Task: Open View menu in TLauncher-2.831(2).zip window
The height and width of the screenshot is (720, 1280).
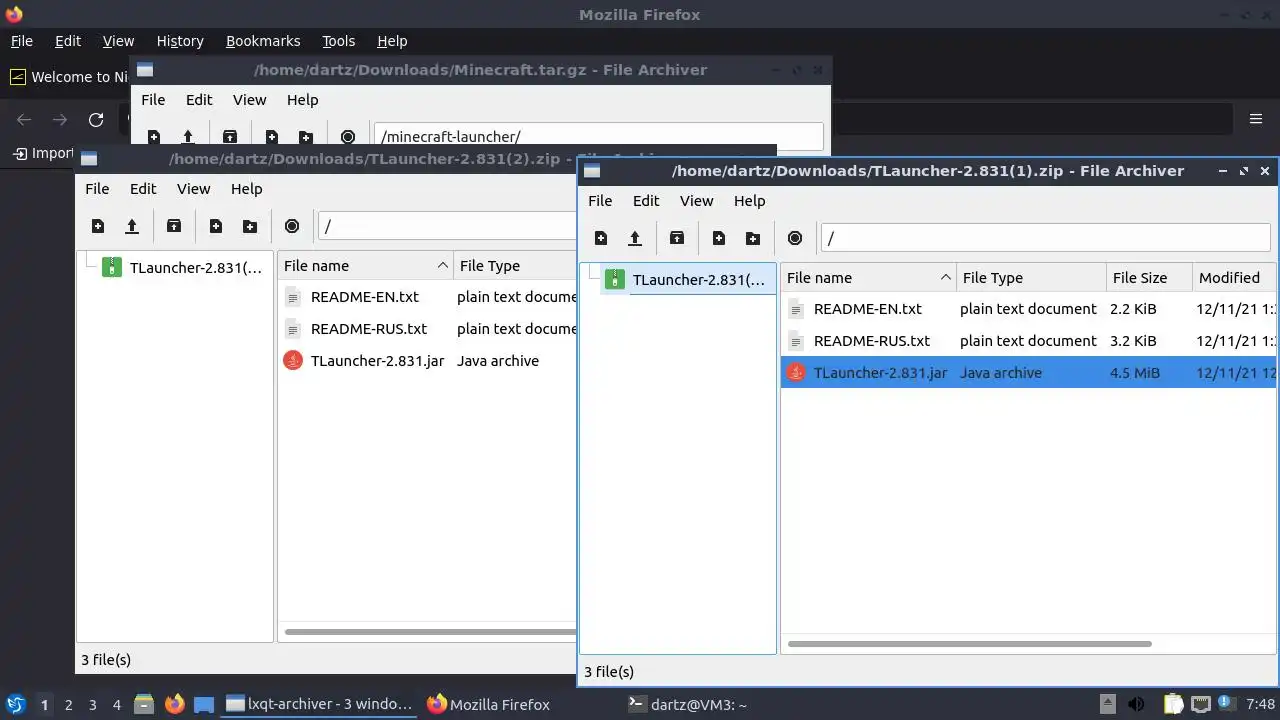Action: (x=194, y=188)
